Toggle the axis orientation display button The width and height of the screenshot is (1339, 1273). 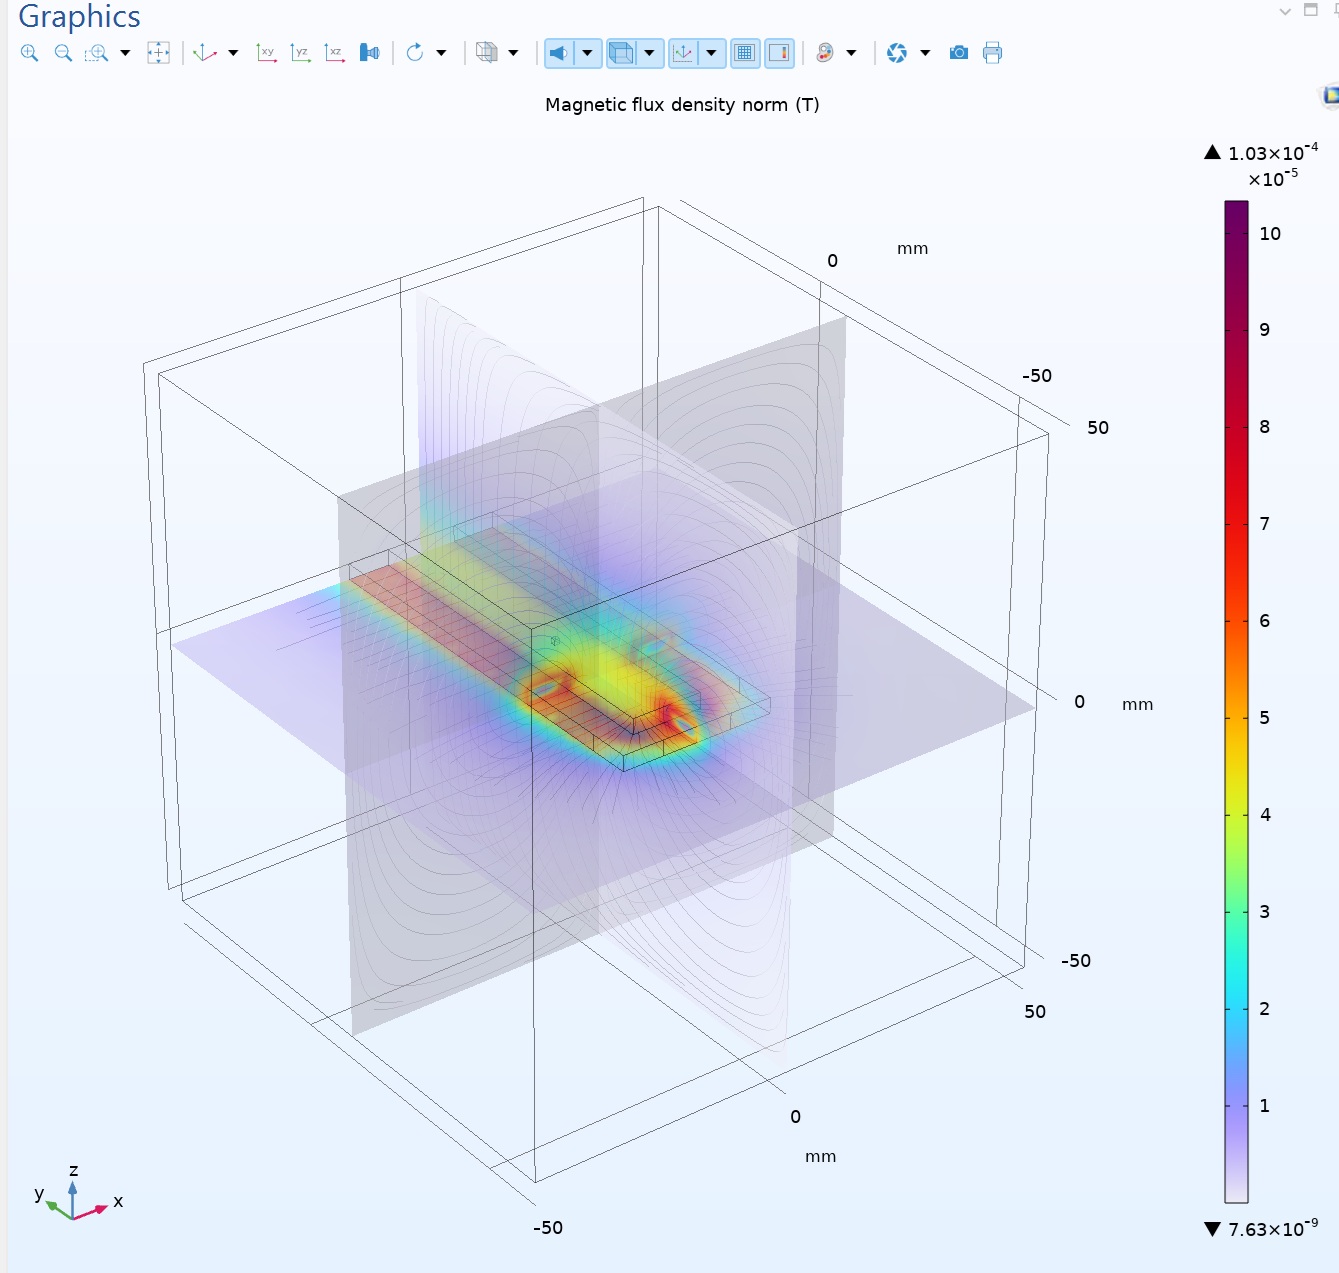684,53
